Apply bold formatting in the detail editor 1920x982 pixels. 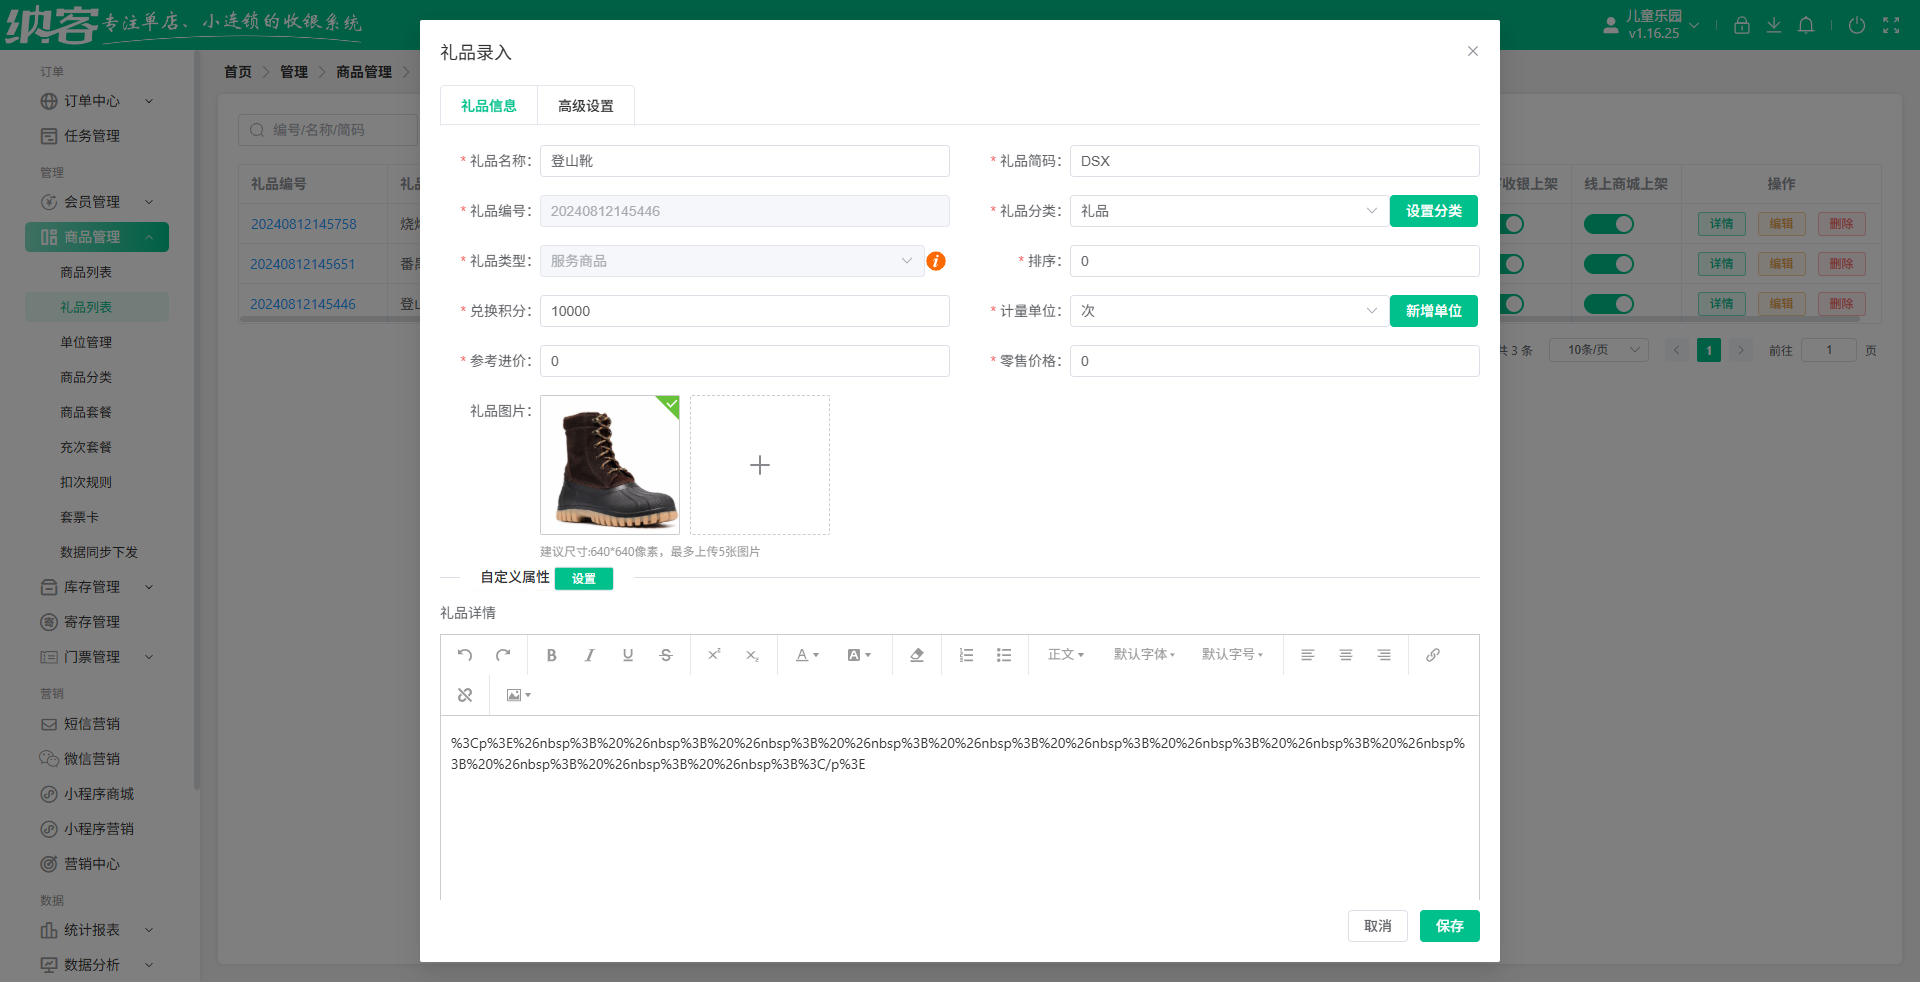[x=551, y=655]
